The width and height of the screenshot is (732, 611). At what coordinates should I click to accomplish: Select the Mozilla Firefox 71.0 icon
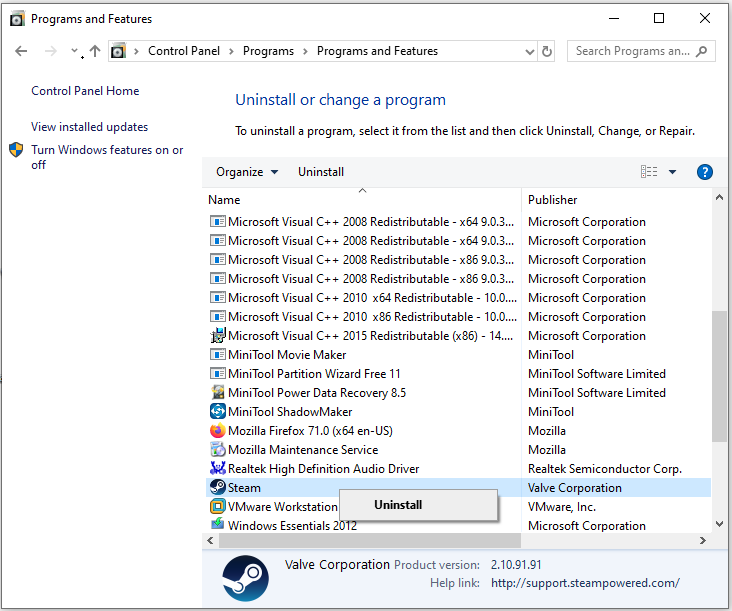pyautogui.click(x=218, y=430)
